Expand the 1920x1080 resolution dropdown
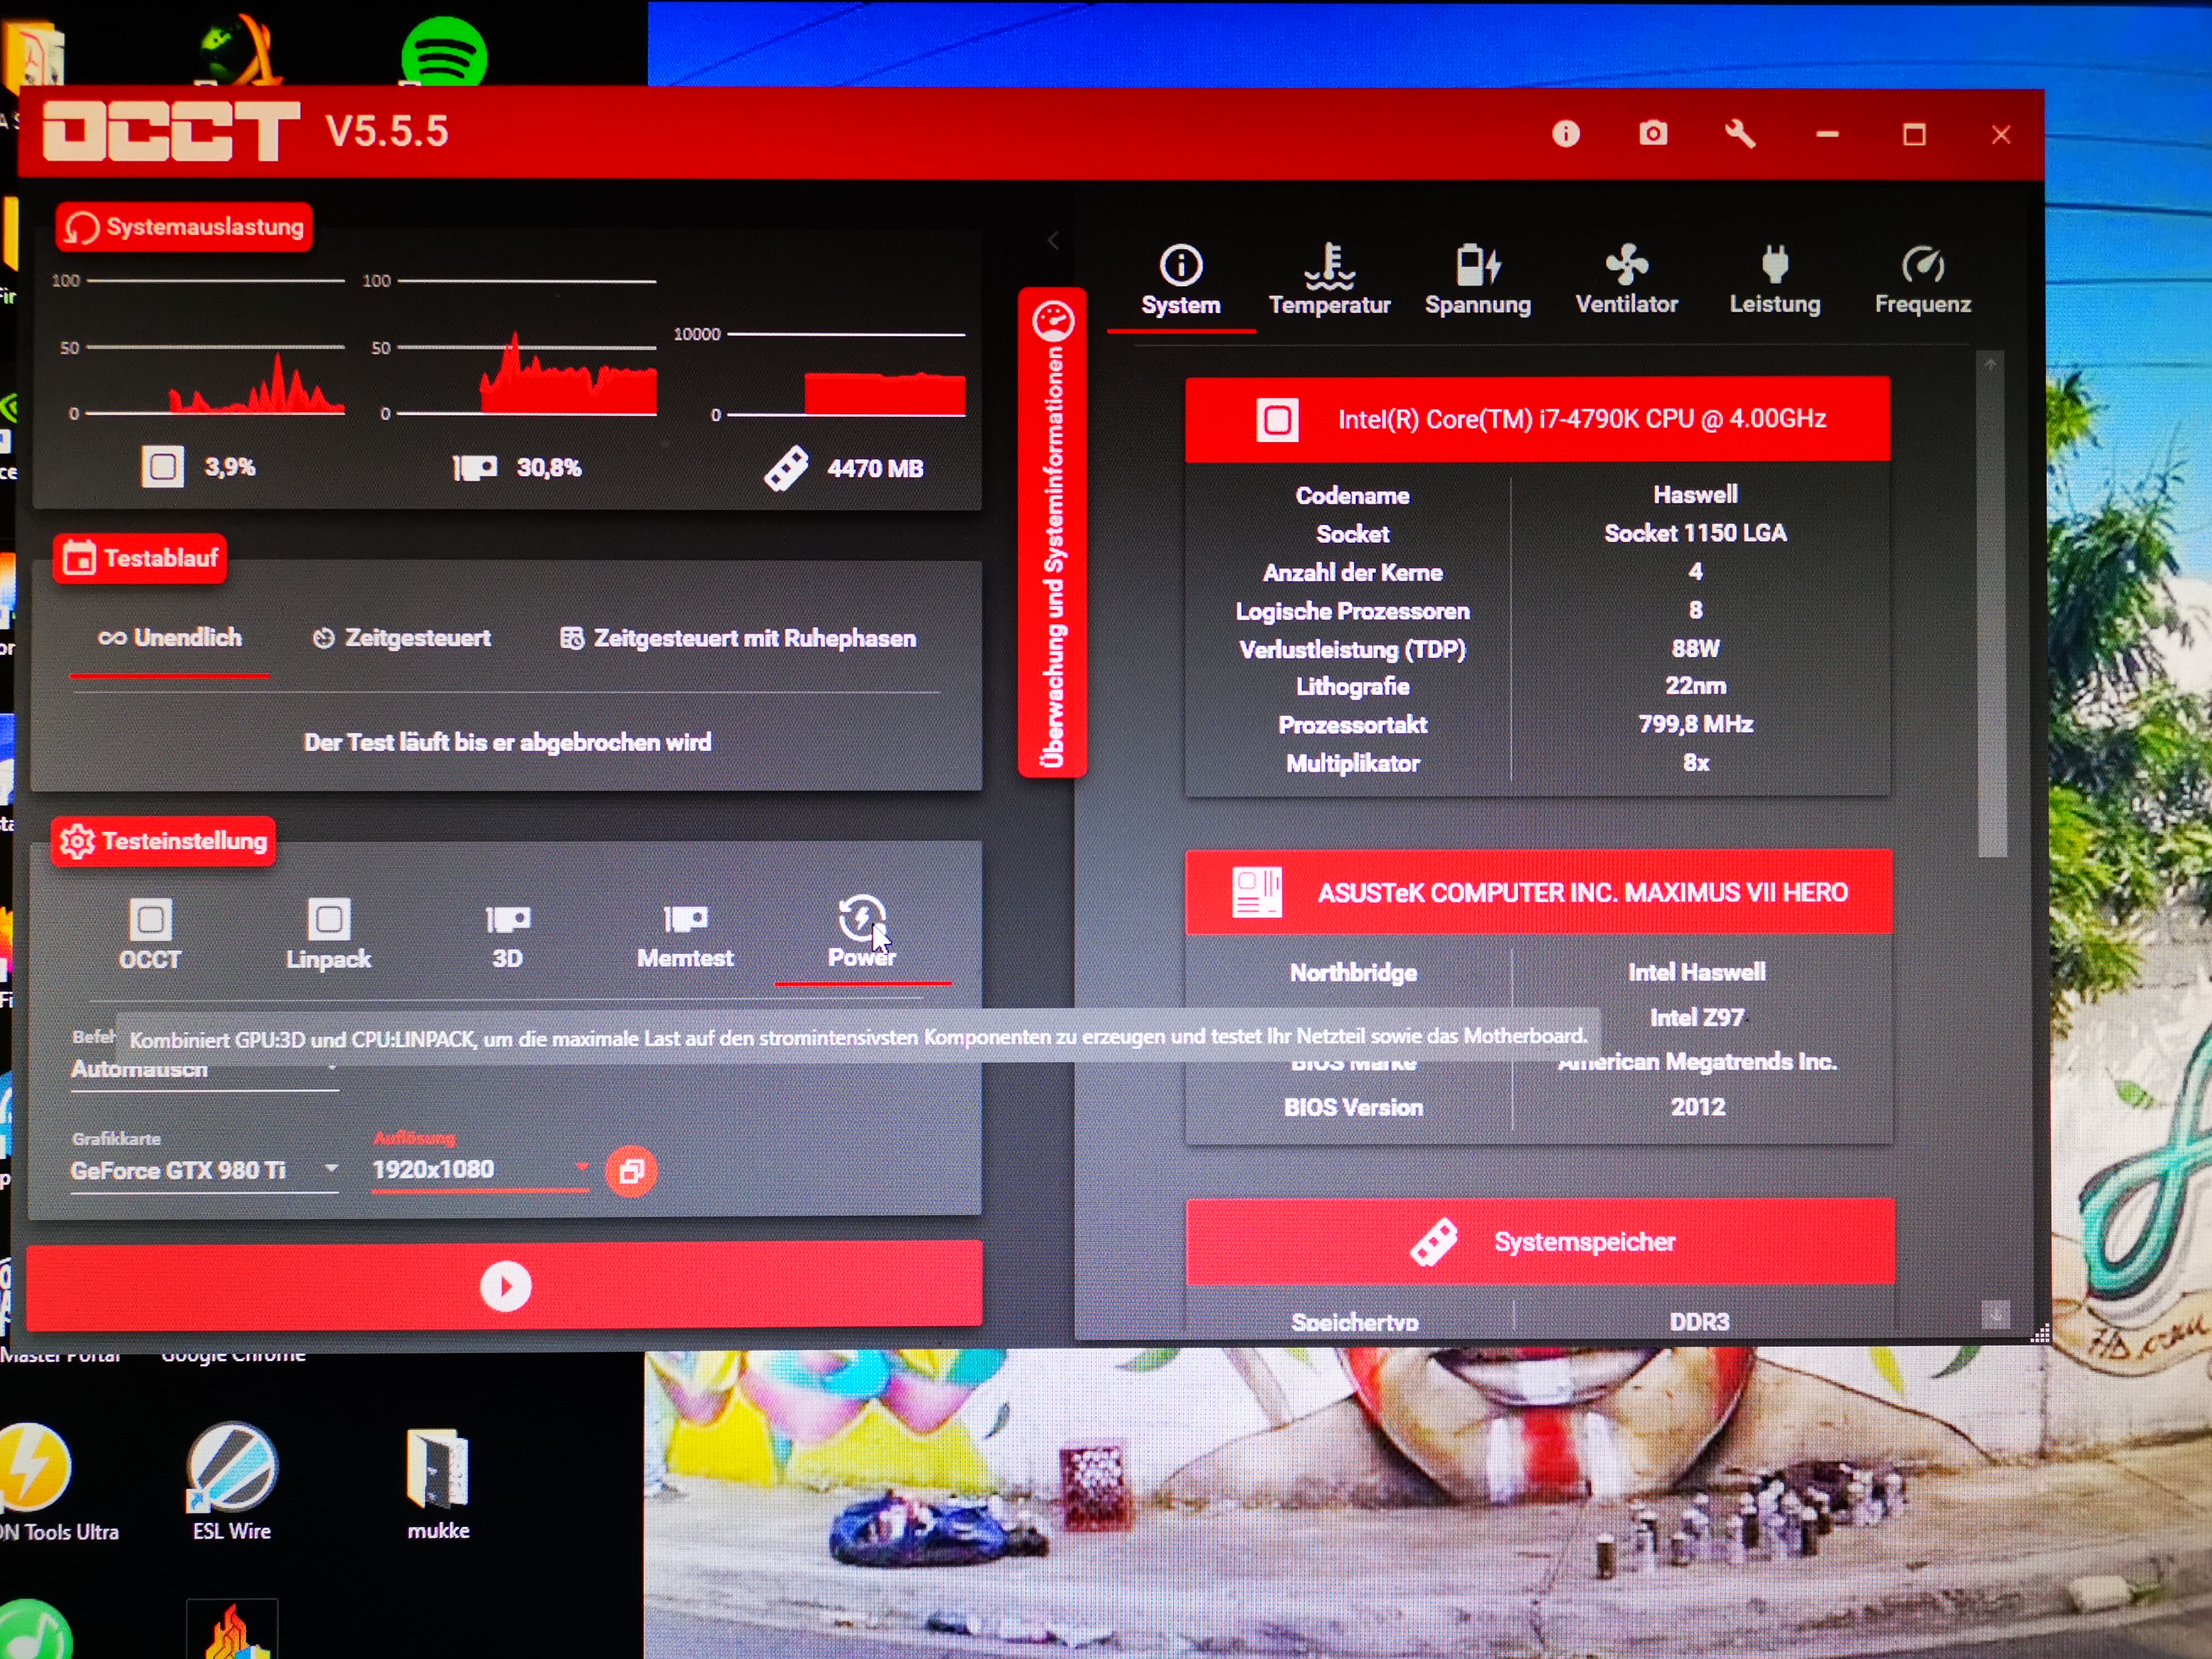 [480, 1169]
